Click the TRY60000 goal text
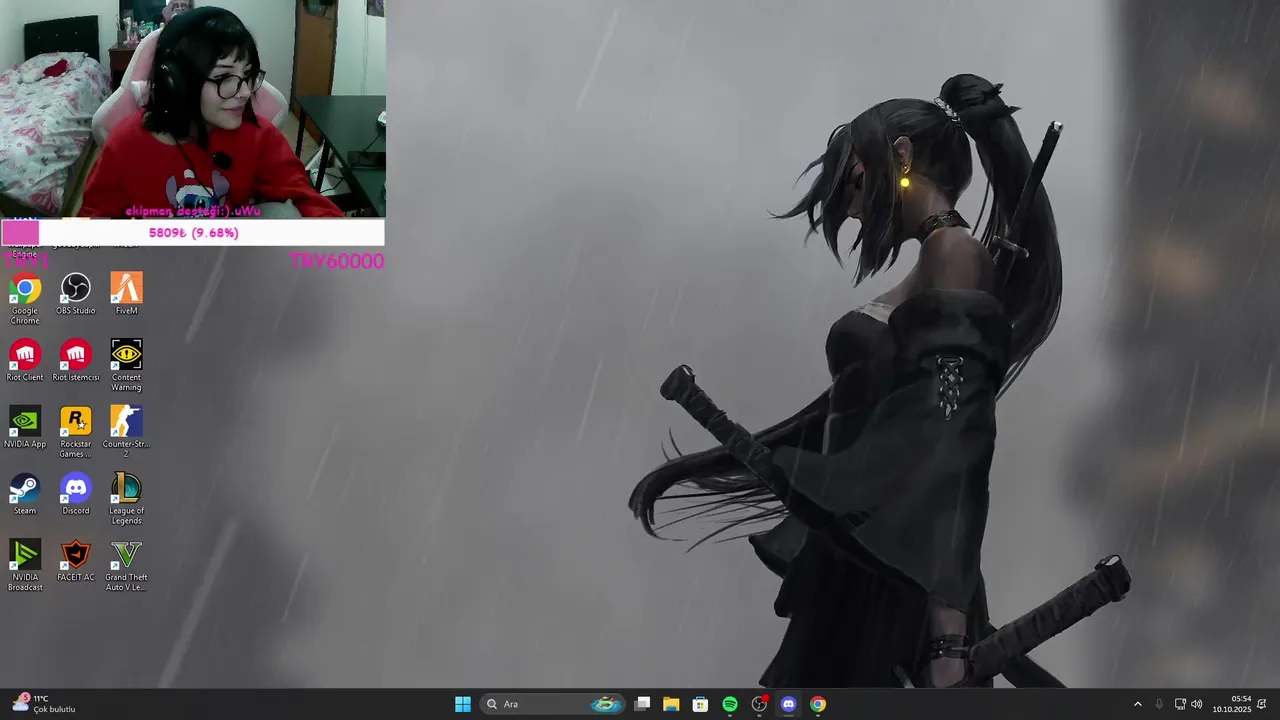The image size is (1280, 720). 337,261
